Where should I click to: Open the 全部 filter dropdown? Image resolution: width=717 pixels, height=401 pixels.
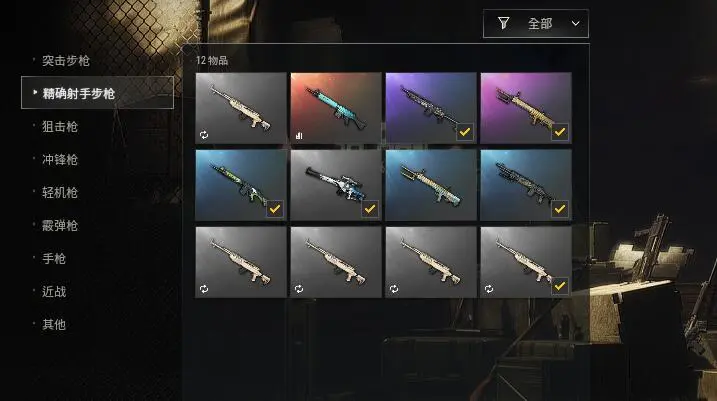(x=536, y=23)
